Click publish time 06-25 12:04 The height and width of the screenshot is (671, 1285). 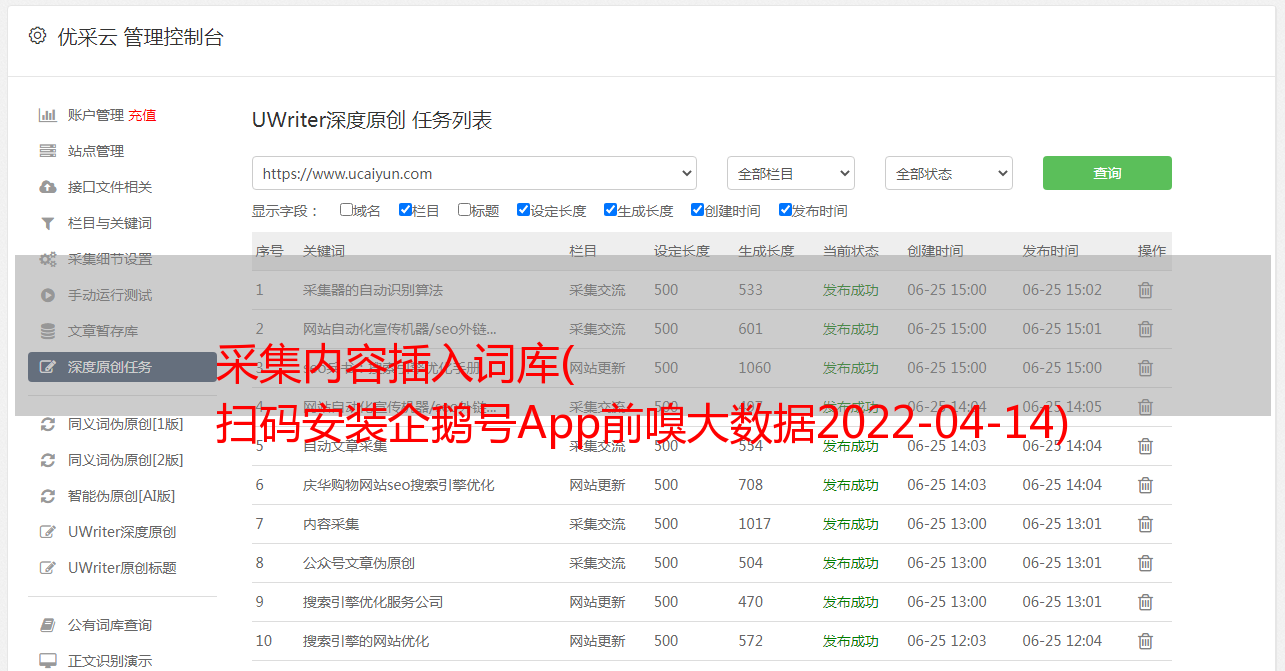click(x=1062, y=641)
